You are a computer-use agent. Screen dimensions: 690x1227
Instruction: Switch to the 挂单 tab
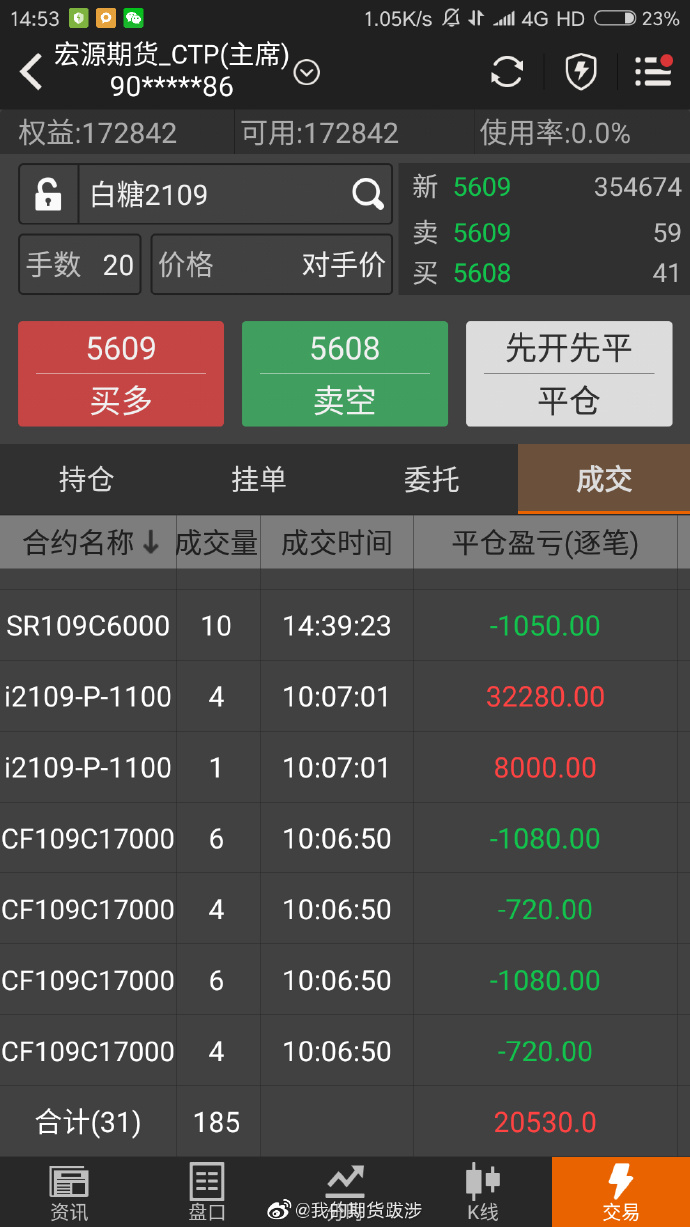point(259,479)
